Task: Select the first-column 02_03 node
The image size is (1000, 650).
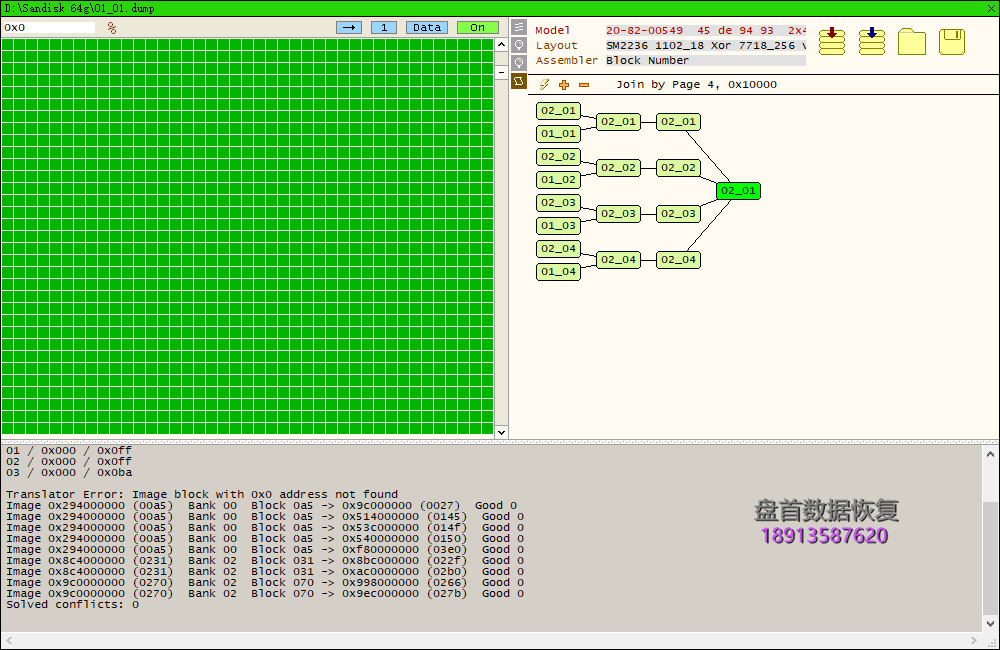Action: pyautogui.click(x=559, y=202)
